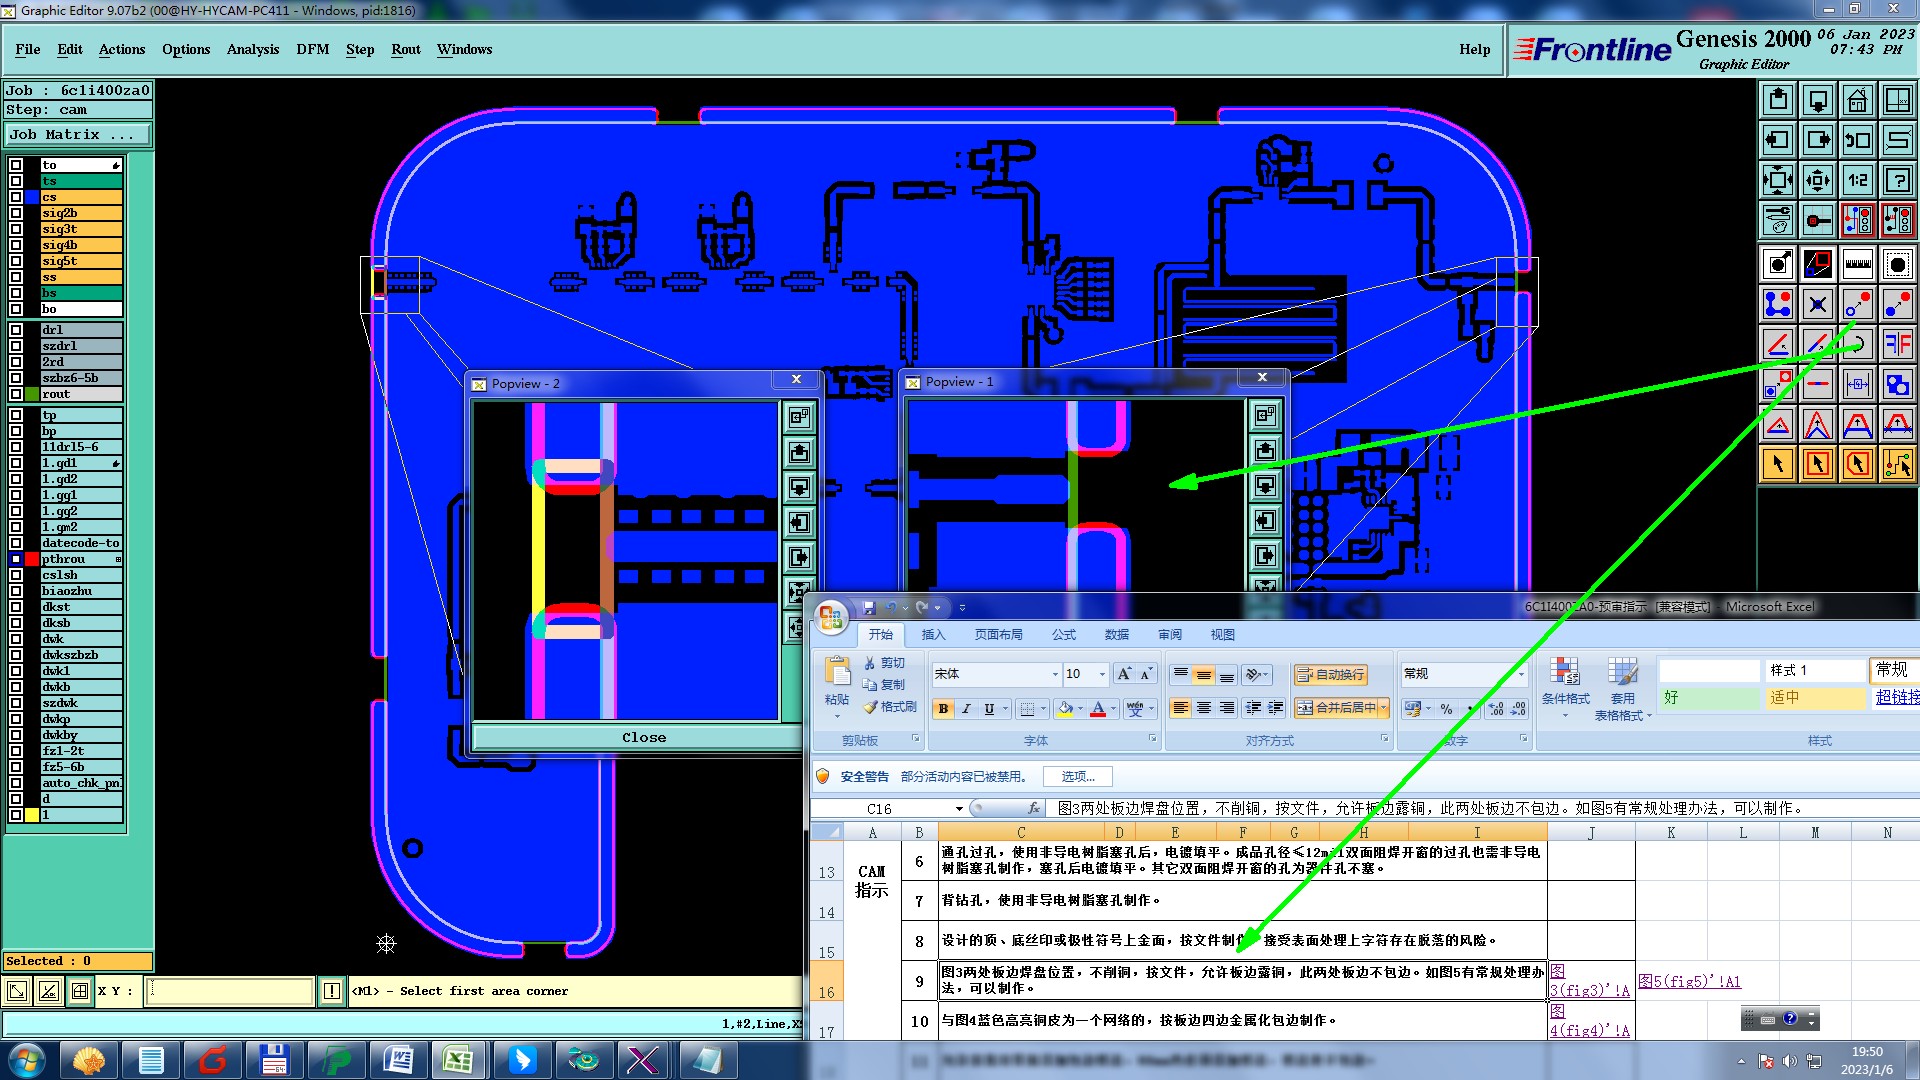Open the Excel Name Box dropdown arrow

[x=959, y=808]
